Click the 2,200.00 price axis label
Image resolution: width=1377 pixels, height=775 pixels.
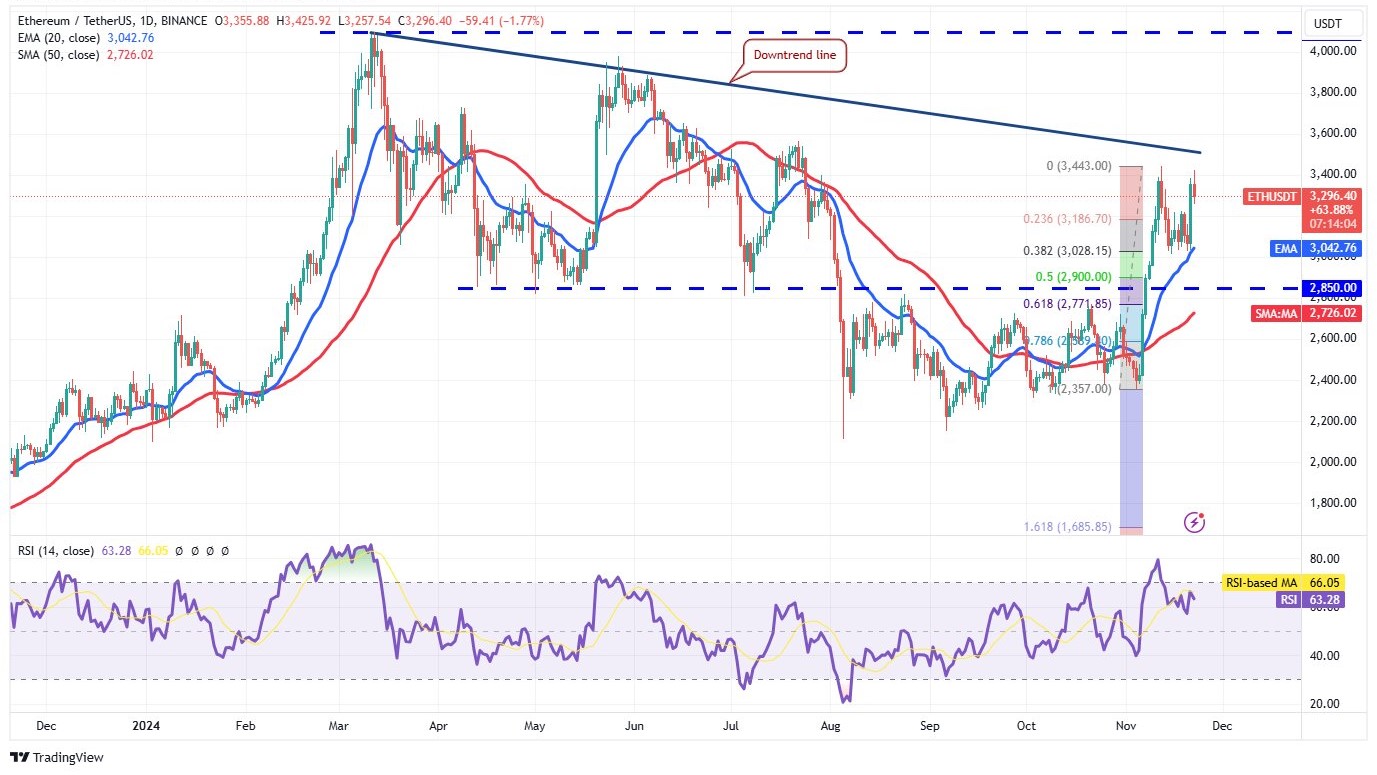click(1335, 420)
